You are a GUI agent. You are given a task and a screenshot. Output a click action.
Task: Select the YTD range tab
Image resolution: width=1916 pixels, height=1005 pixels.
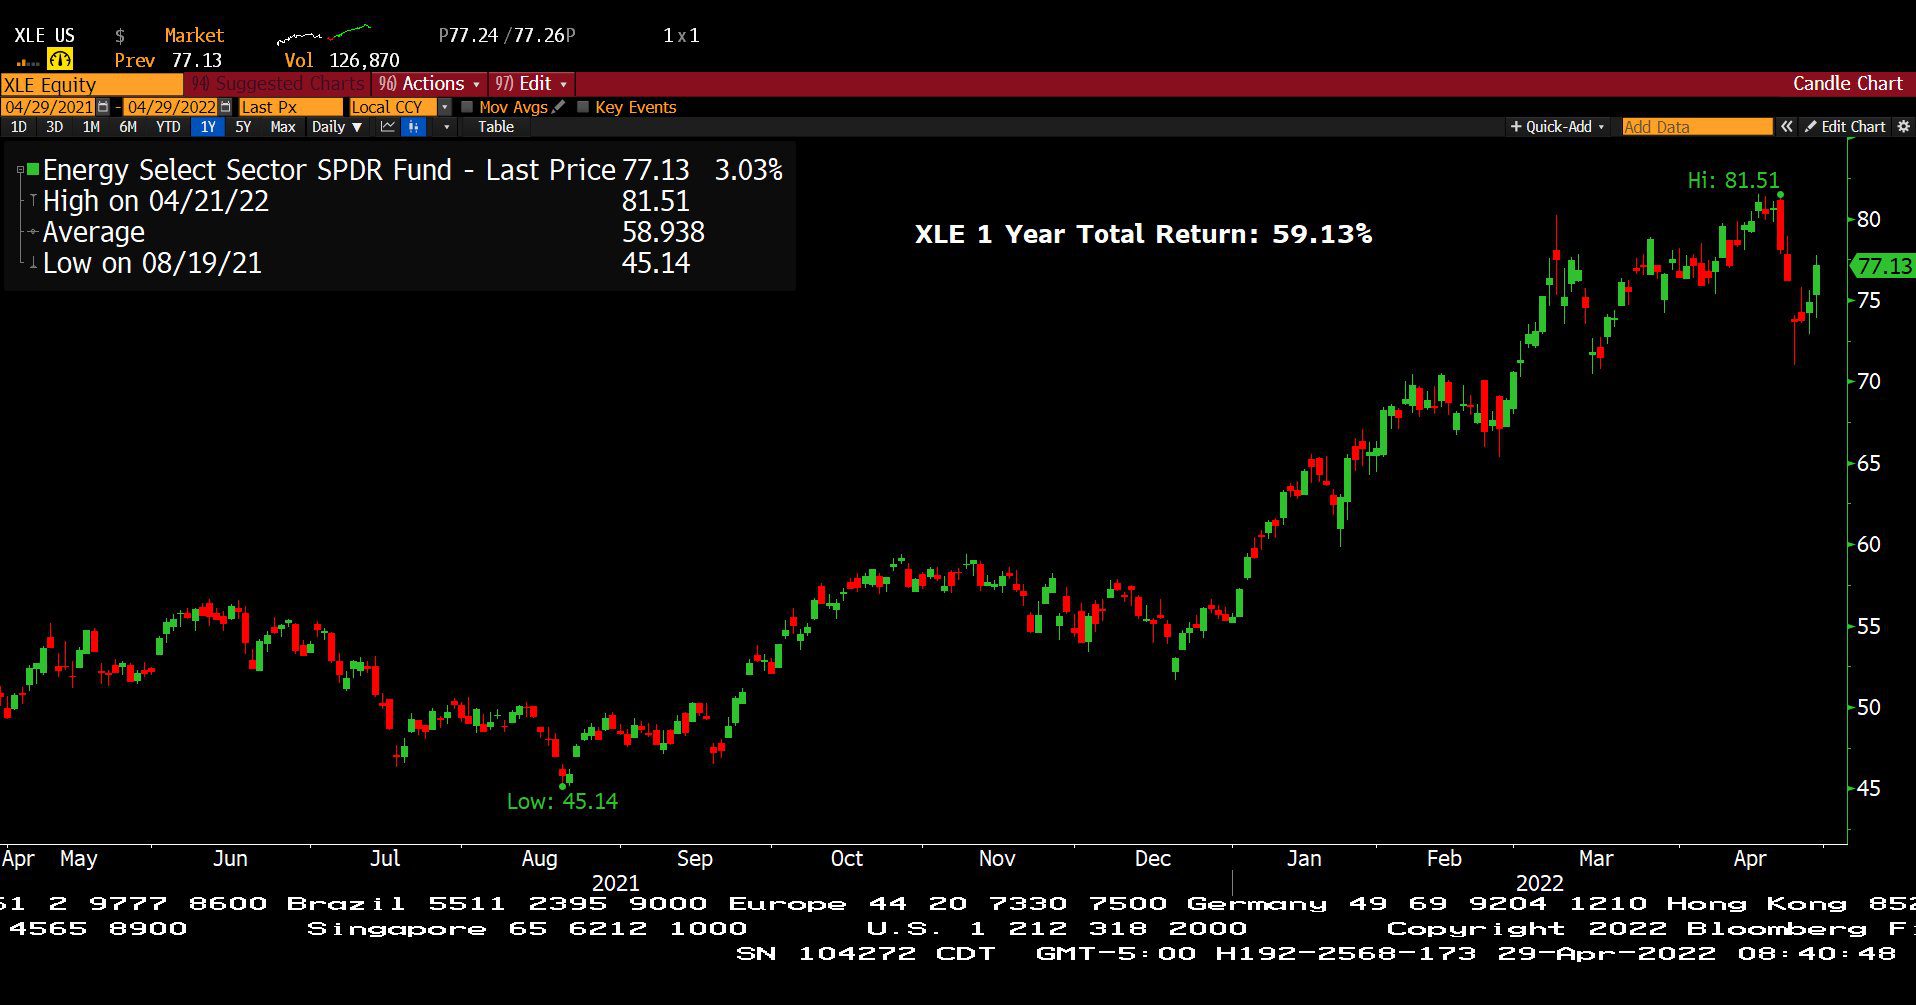pyautogui.click(x=168, y=127)
